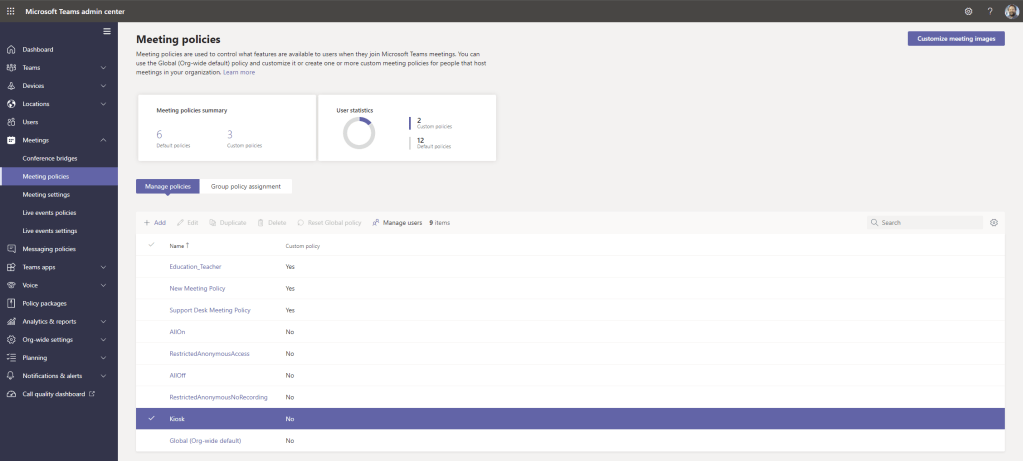1023x461 pixels.
Task: Click the Dashboard home icon
Action: [x=11, y=49]
